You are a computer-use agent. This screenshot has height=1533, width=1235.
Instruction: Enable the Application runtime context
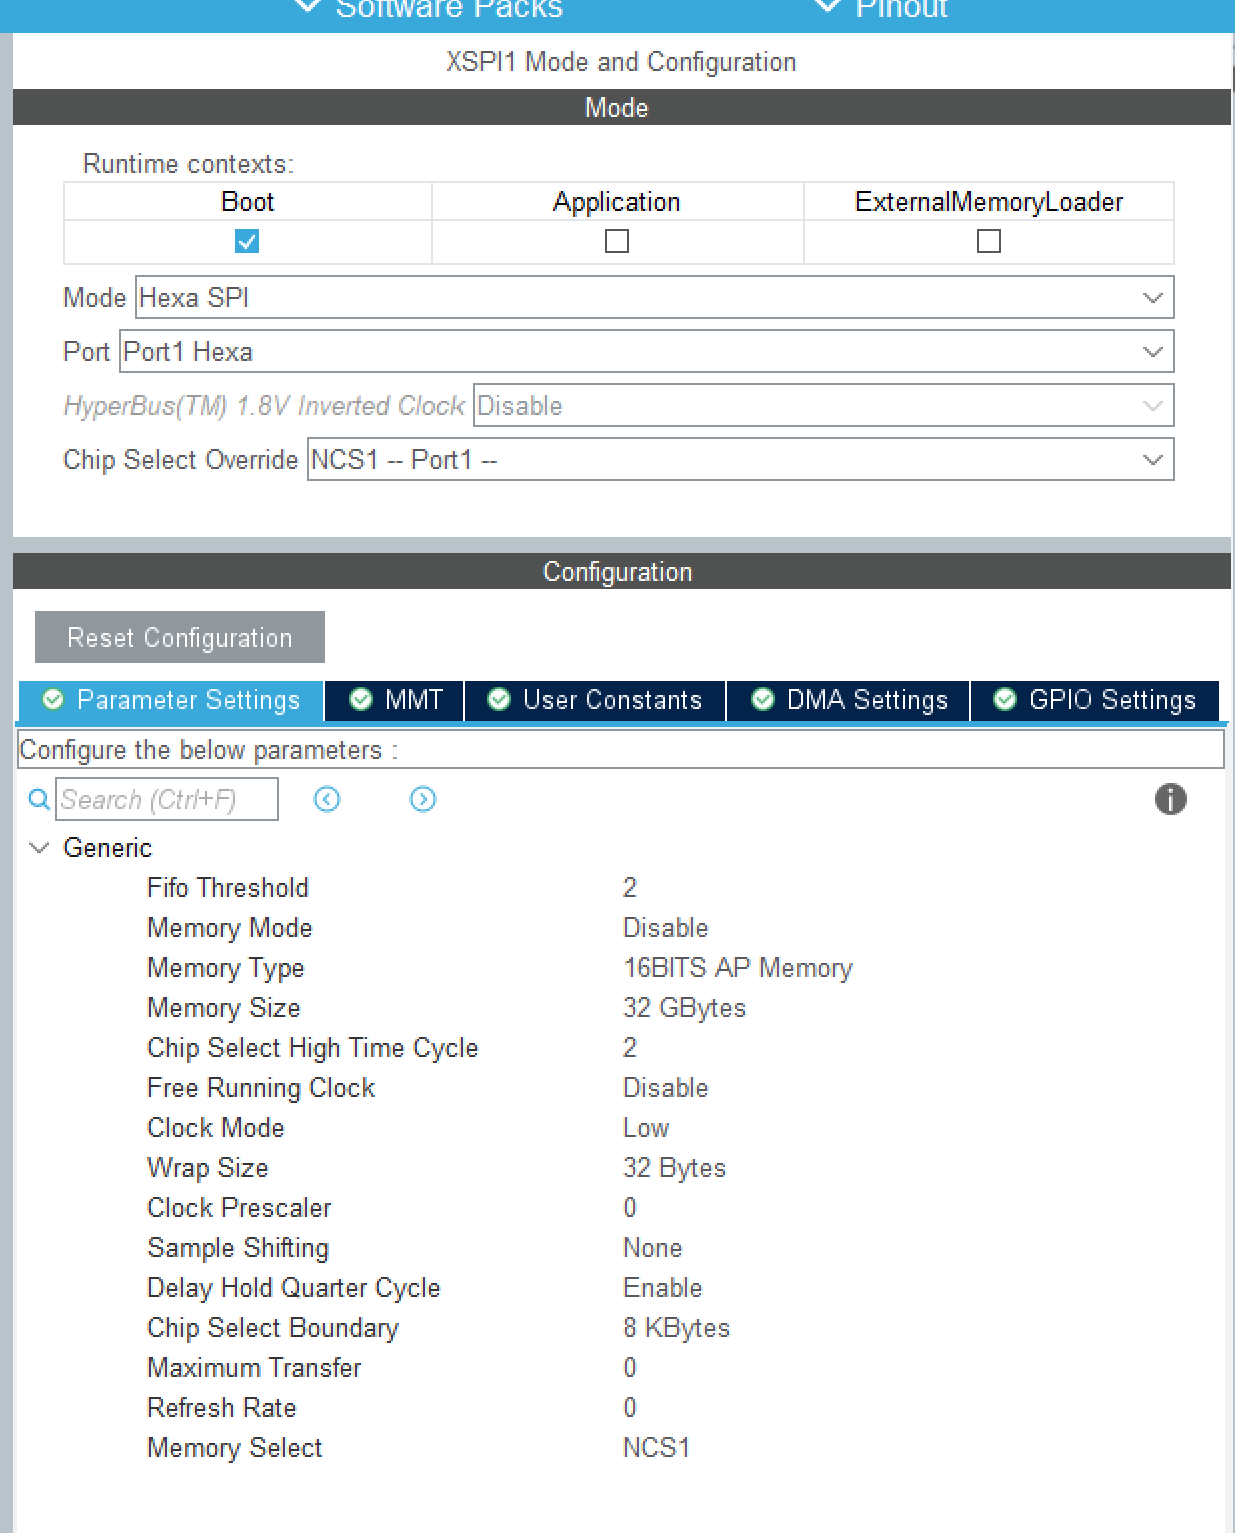click(x=617, y=241)
